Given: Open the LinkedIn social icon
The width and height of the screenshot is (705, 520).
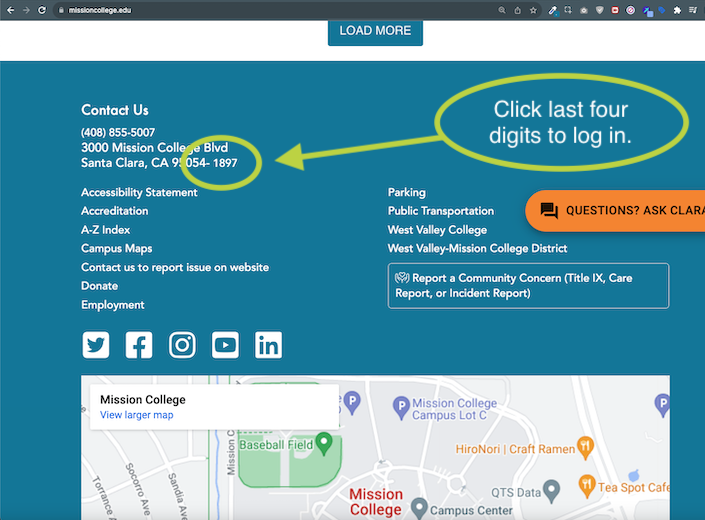Looking at the screenshot, I should 268,345.
